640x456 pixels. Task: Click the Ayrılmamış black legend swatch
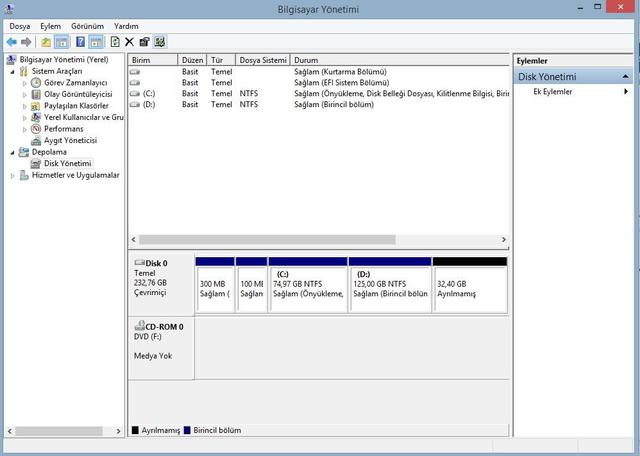pyautogui.click(x=135, y=430)
